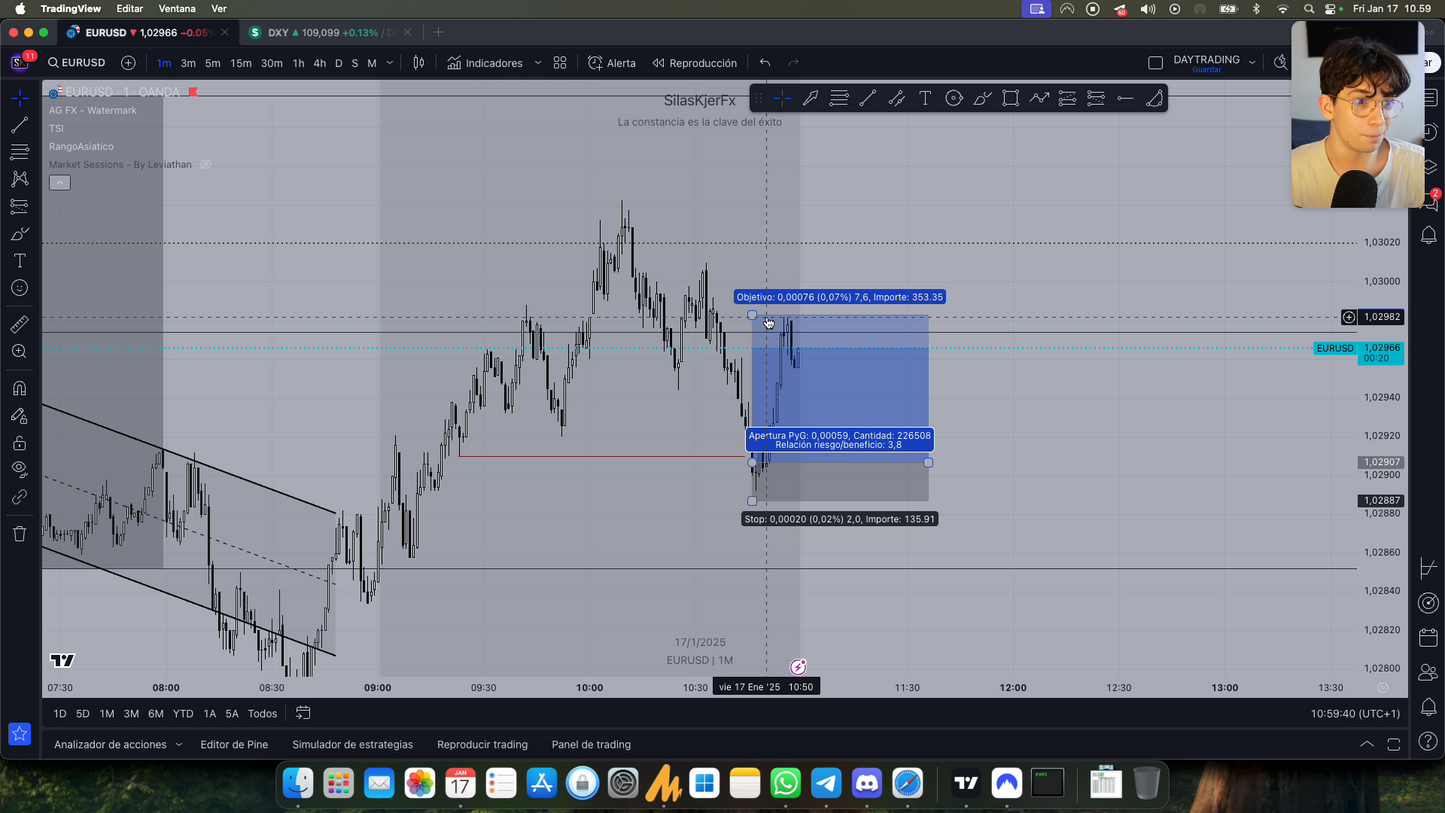Screen dimensions: 1445x813
Task: Select the zoom in tool
Action: pyautogui.click(x=20, y=351)
